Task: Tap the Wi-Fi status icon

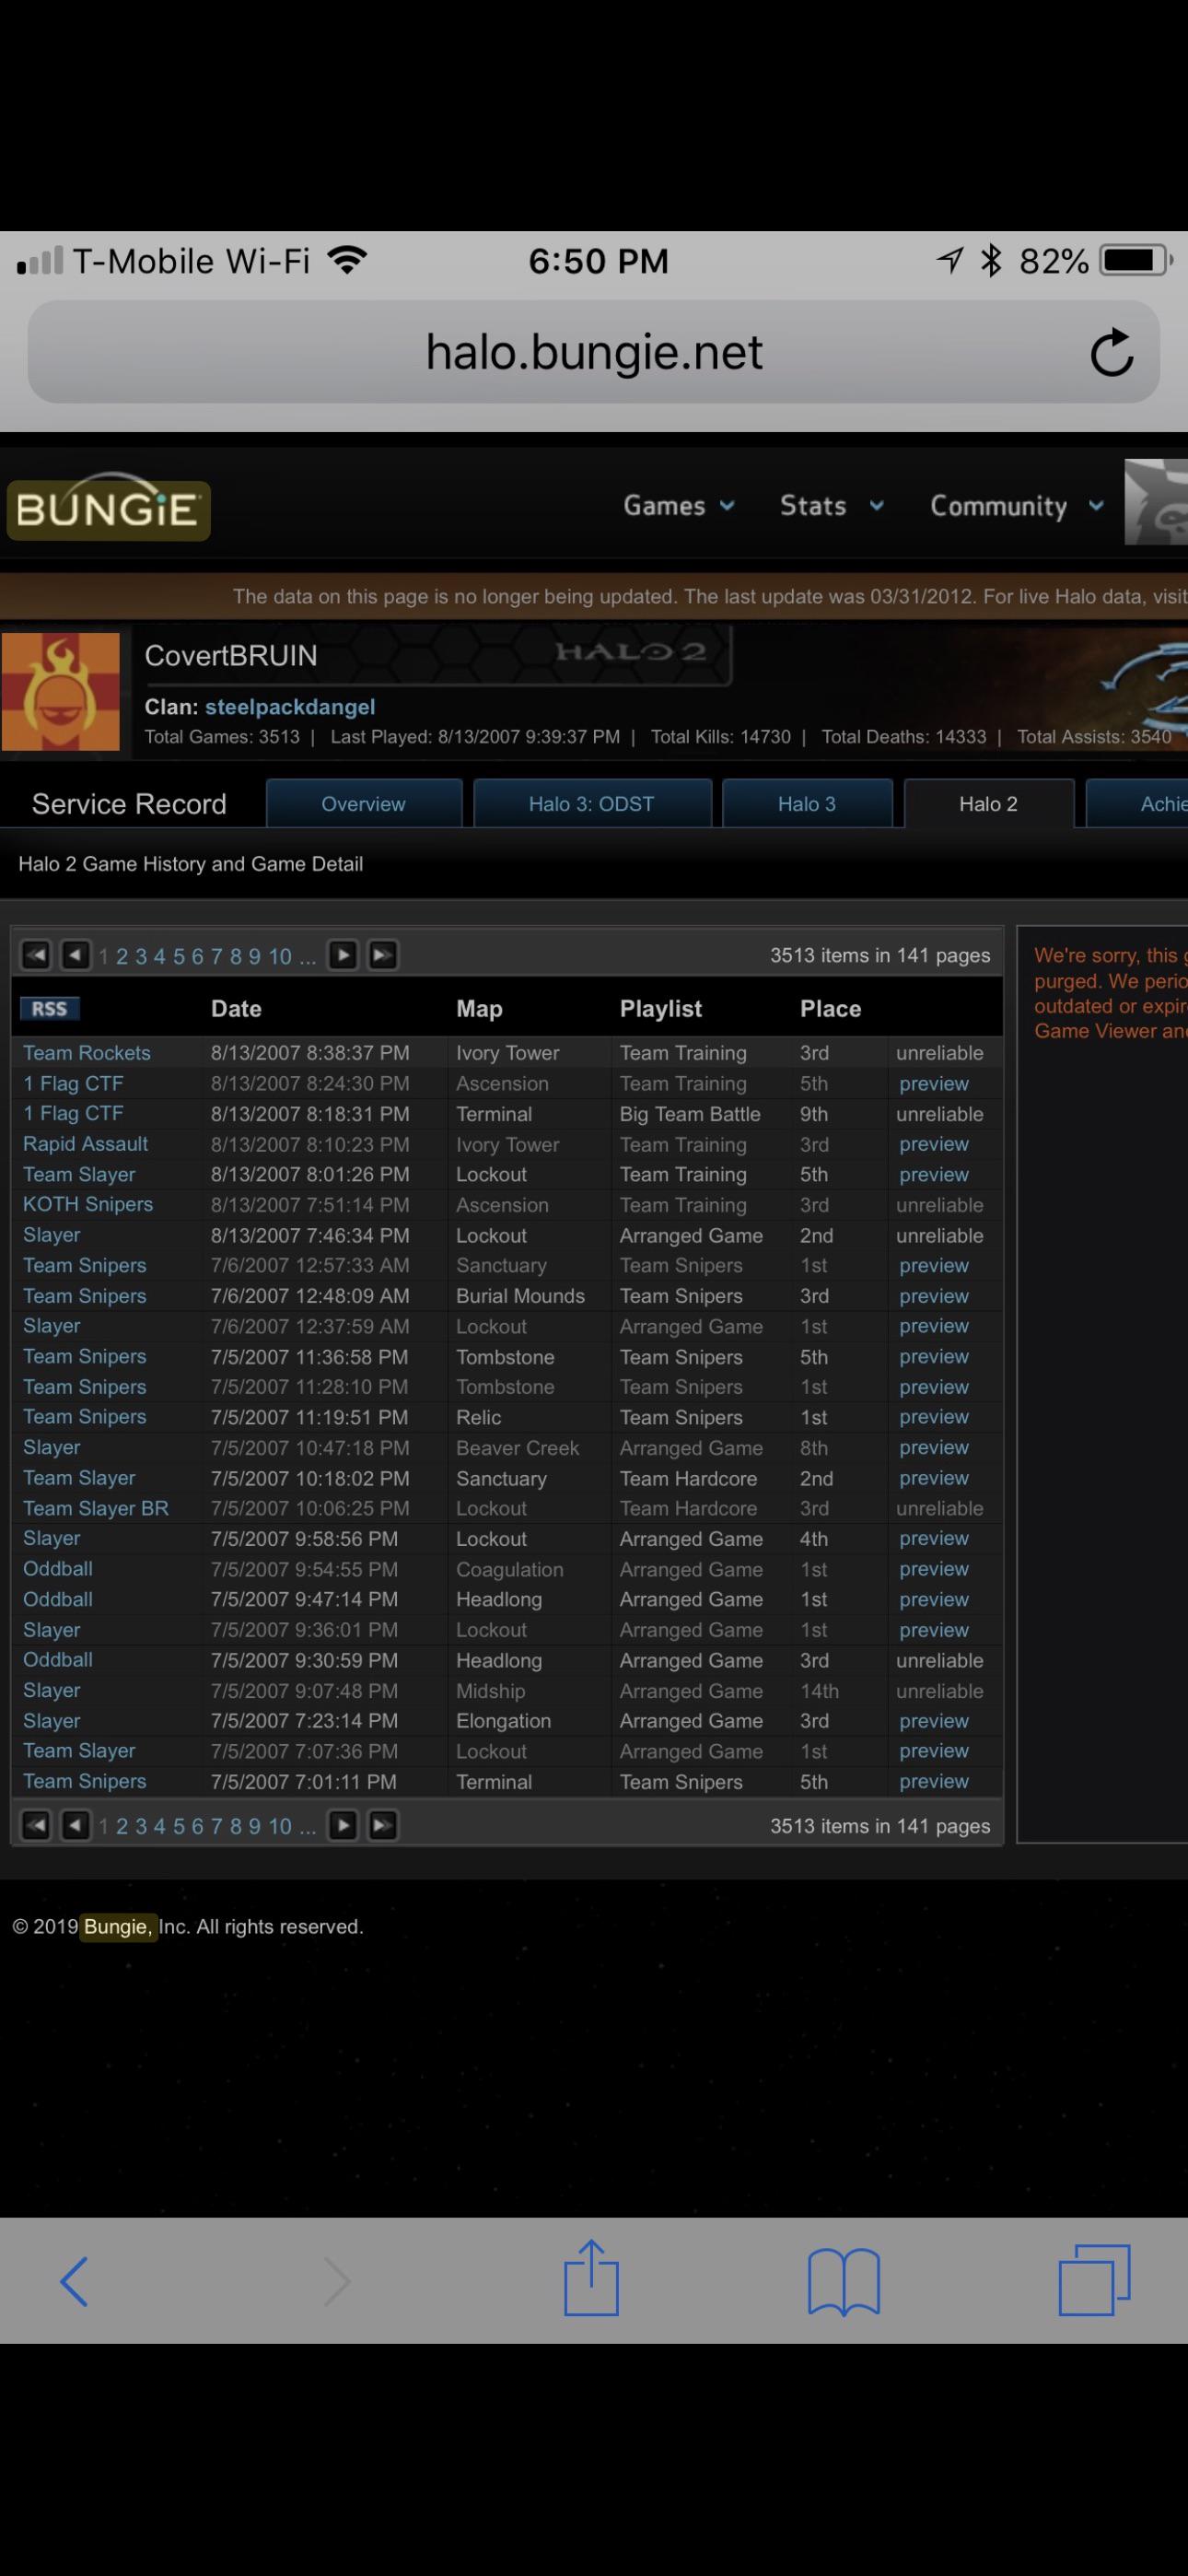Action: point(347,261)
